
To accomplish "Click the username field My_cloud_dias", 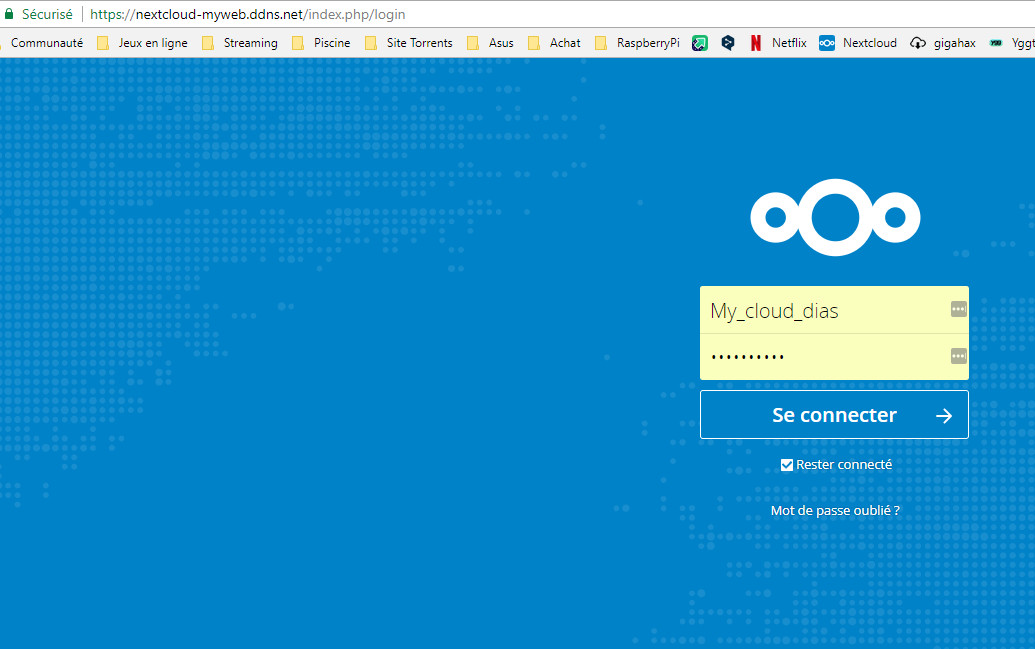I will (834, 310).
